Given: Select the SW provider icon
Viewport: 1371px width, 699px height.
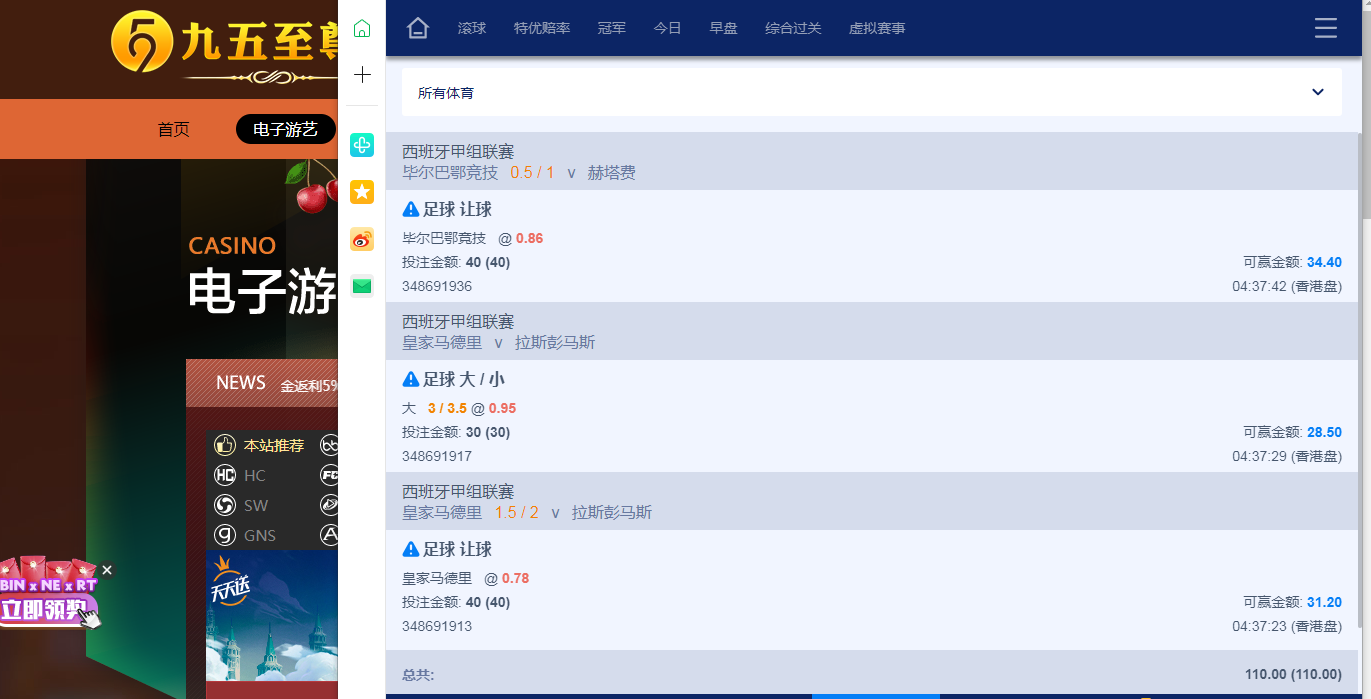Looking at the screenshot, I should 225,505.
